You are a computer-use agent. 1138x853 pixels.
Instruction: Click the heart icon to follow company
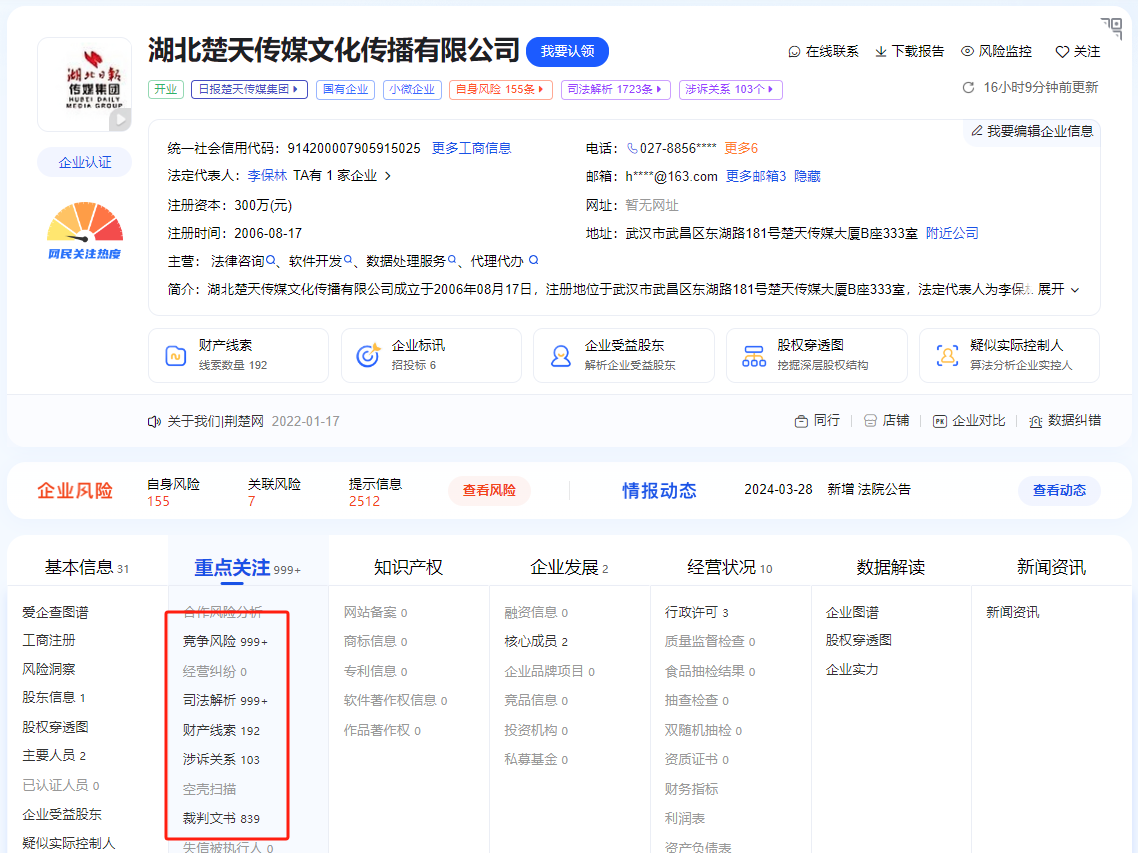coord(1062,52)
